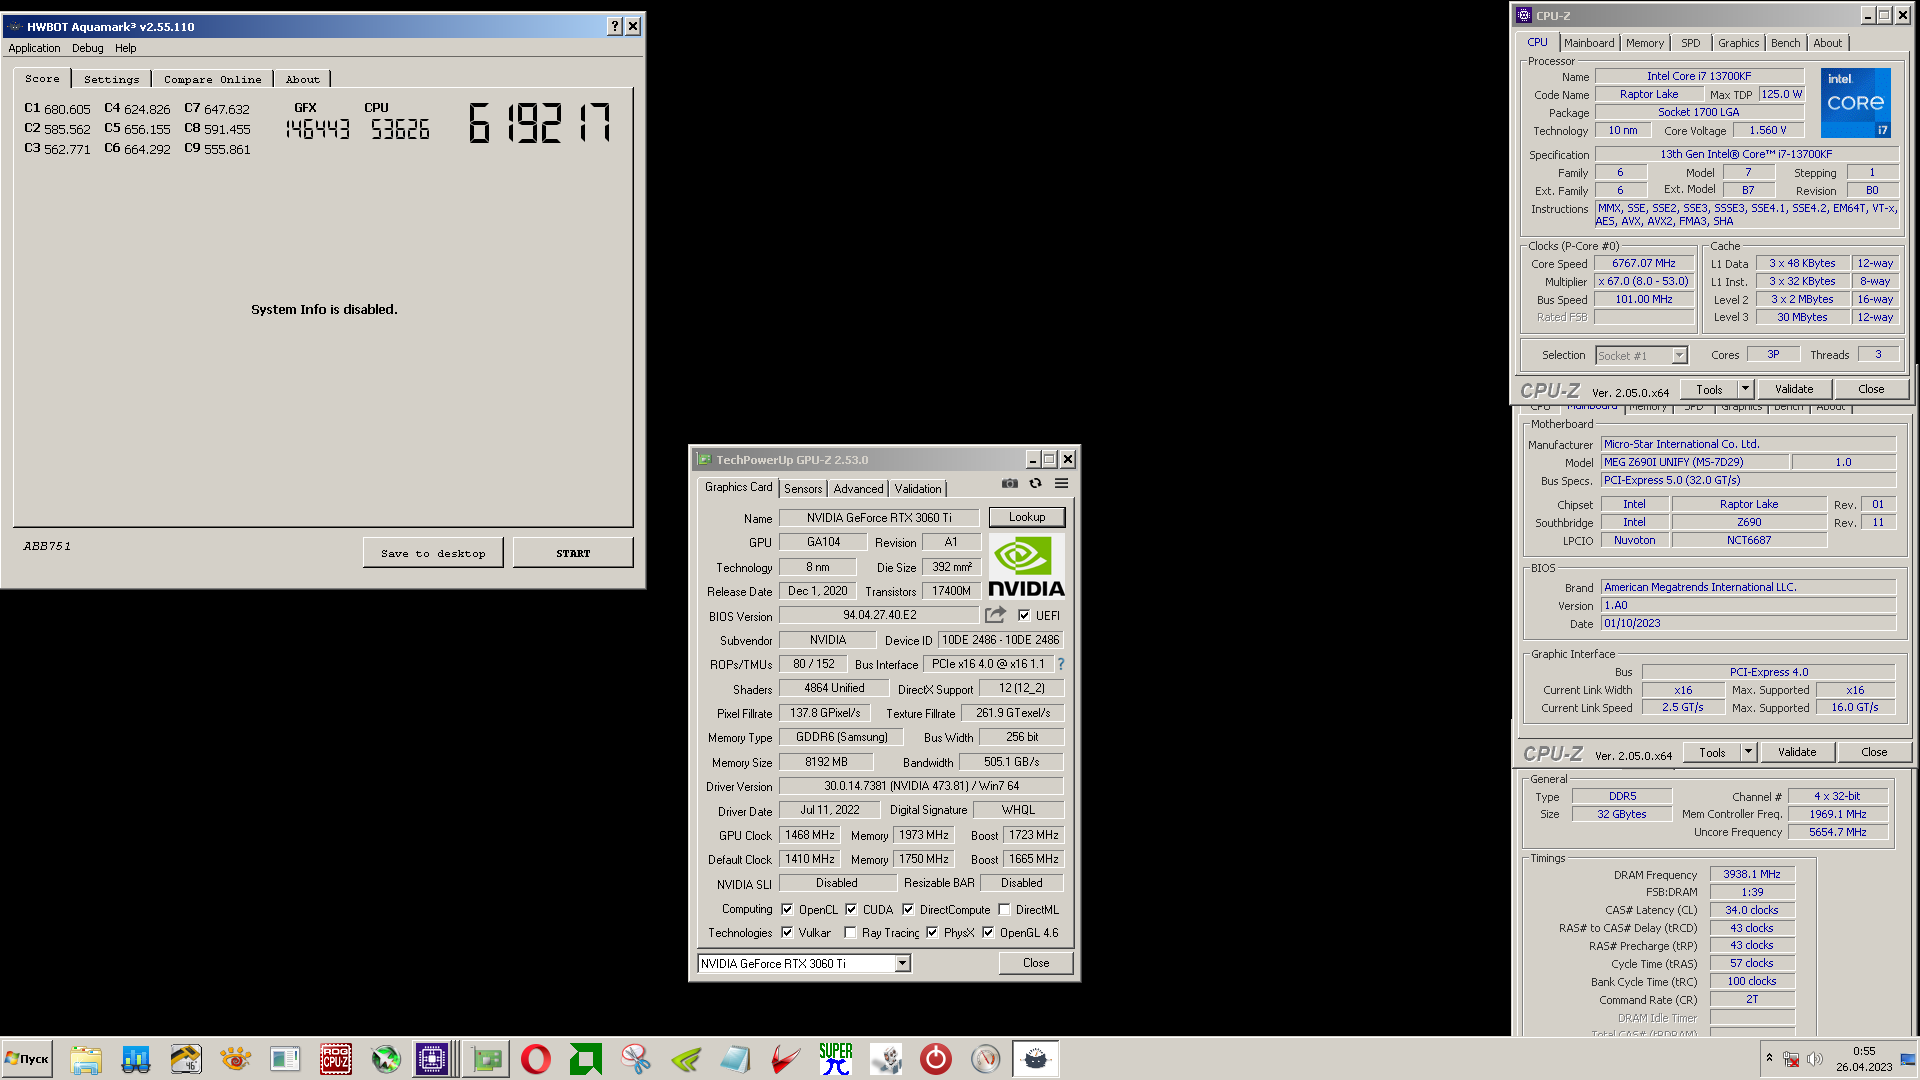
Task: Click the top CPU-Z Validate button
Action: pos(1794,389)
